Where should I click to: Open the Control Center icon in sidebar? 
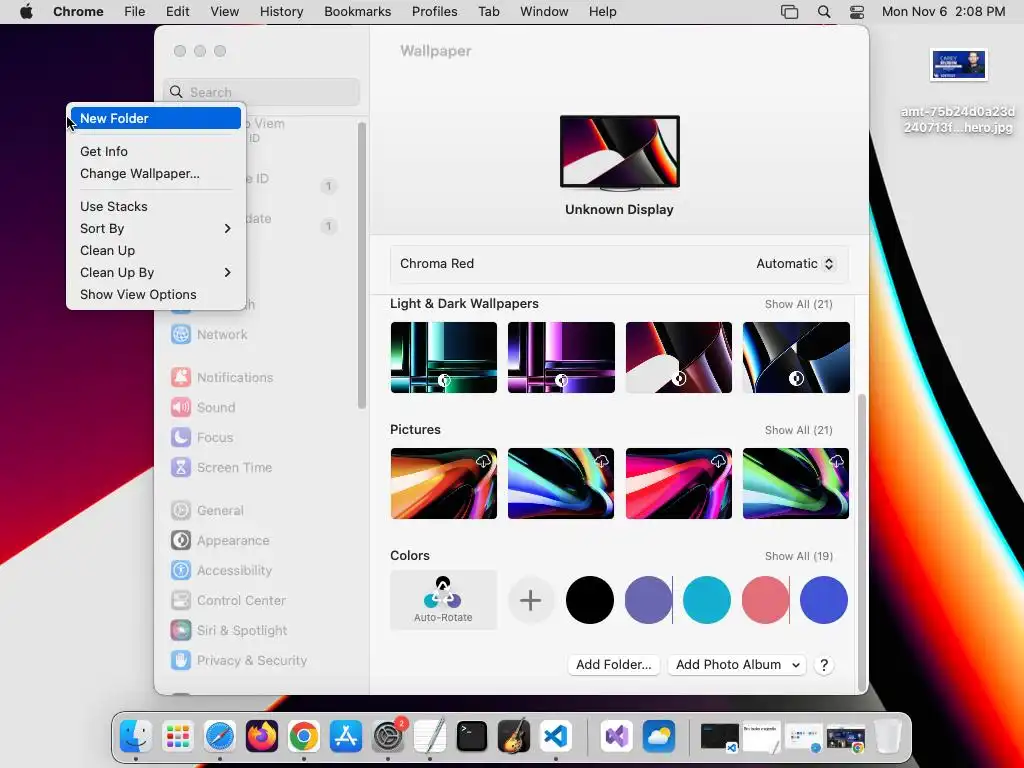click(x=181, y=601)
